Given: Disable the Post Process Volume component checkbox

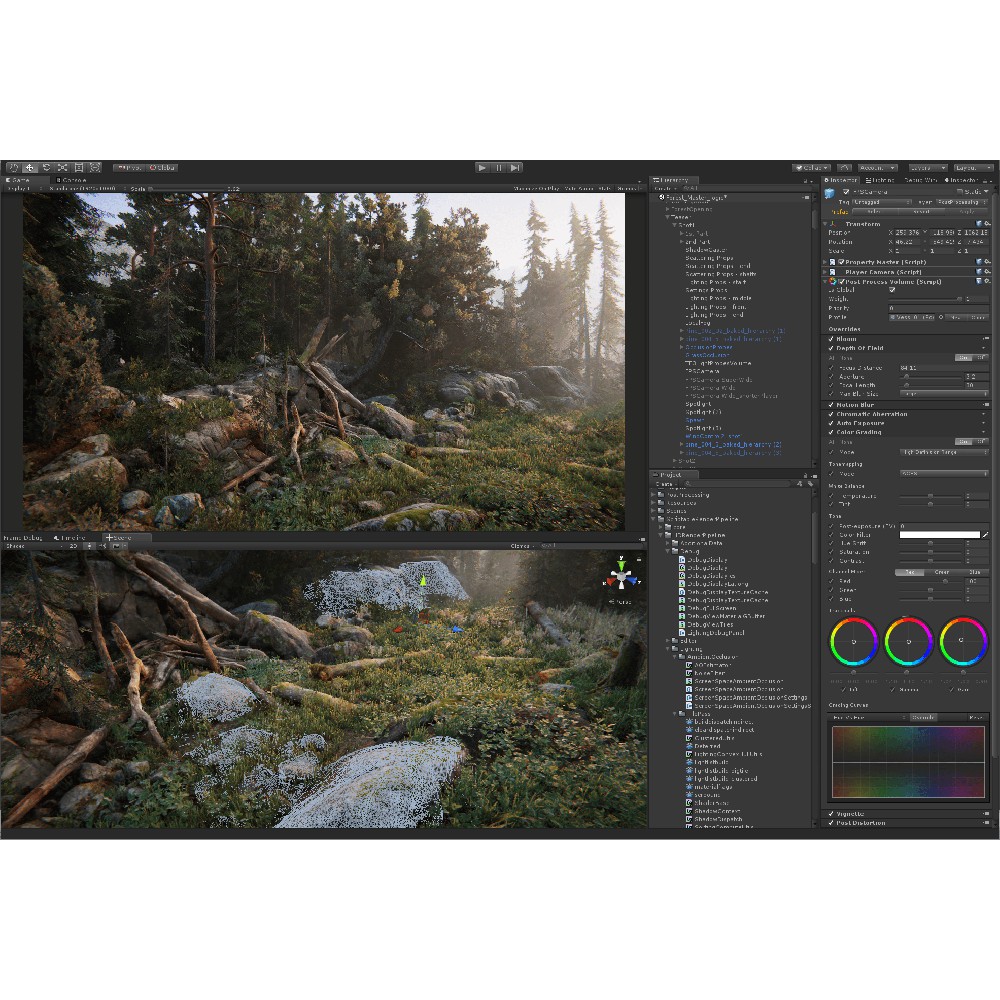Looking at the screenshot, I should 842,281.
